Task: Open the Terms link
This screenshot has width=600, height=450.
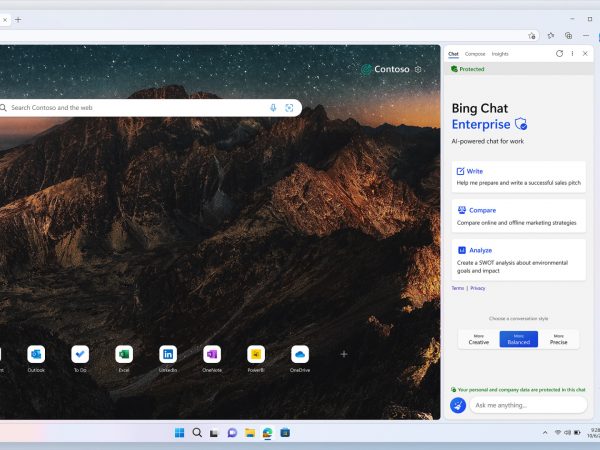Action: (458, 288)
